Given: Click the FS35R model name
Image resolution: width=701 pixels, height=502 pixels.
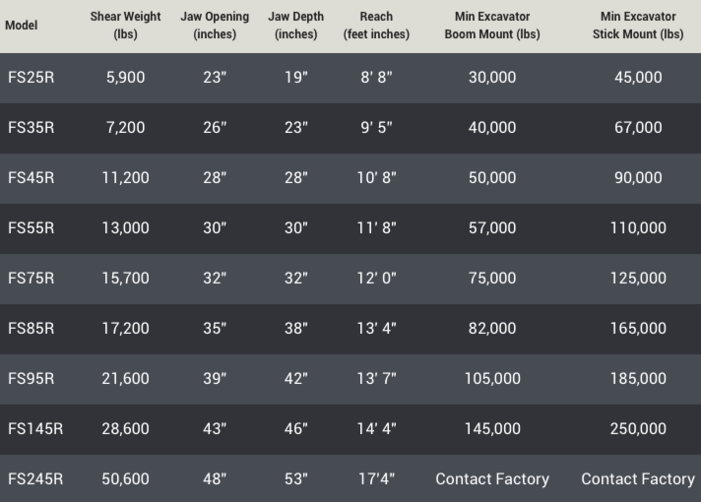Looking at the screenshot, I should [x=31, y=127].
